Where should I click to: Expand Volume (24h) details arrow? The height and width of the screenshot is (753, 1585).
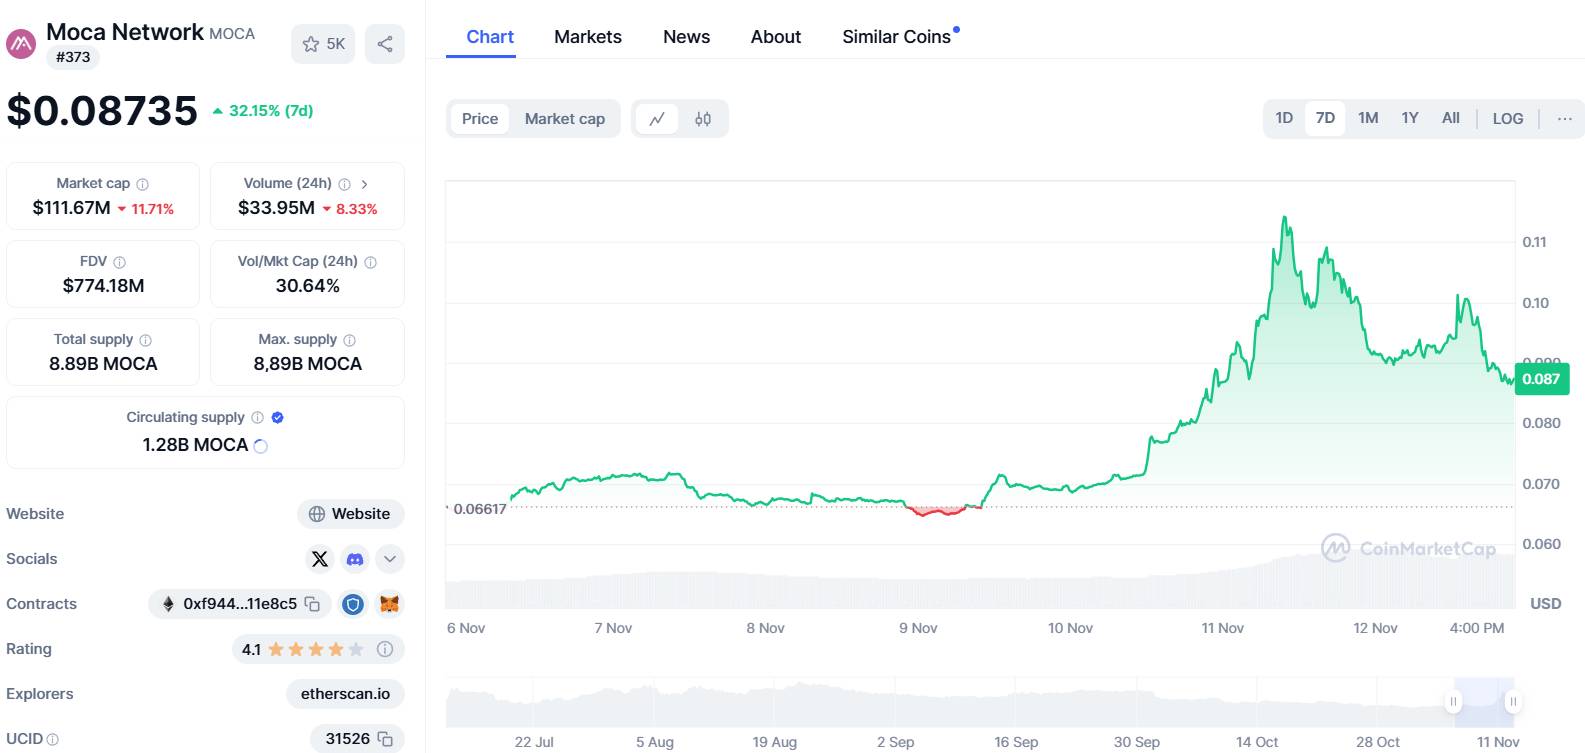pyautogui.click(x=365, y=184)
